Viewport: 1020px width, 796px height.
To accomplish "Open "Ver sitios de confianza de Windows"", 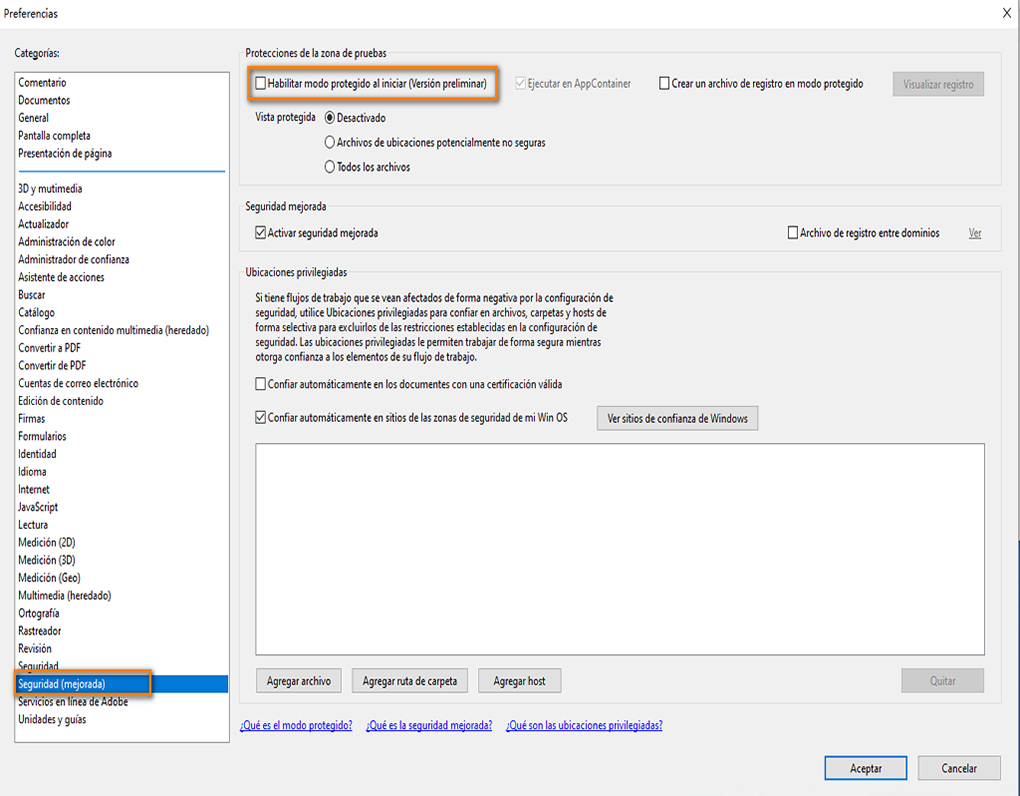I will 677,417.
